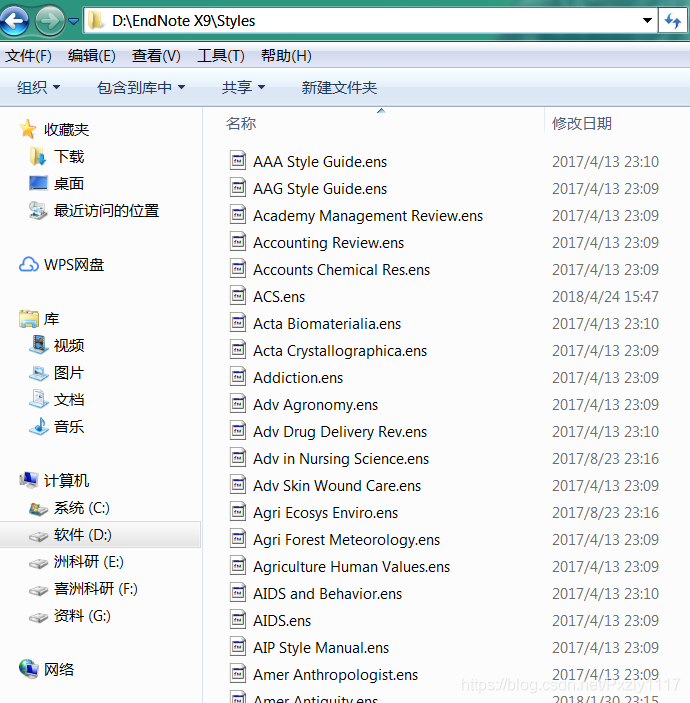Viewport: 690px width, 703px height.
Task: Sort by the 名称 column header
Action: point(241,123)
